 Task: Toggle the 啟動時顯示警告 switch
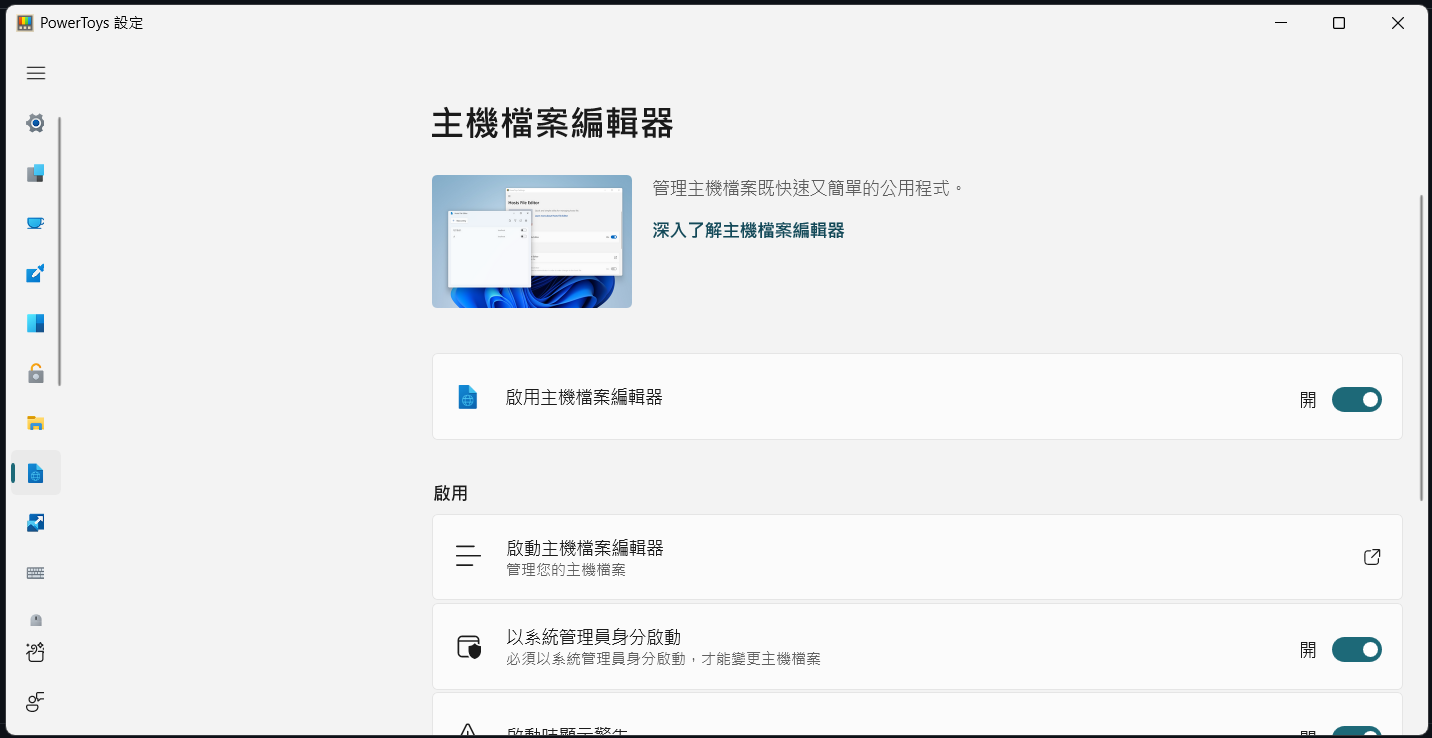[1356, 731]
